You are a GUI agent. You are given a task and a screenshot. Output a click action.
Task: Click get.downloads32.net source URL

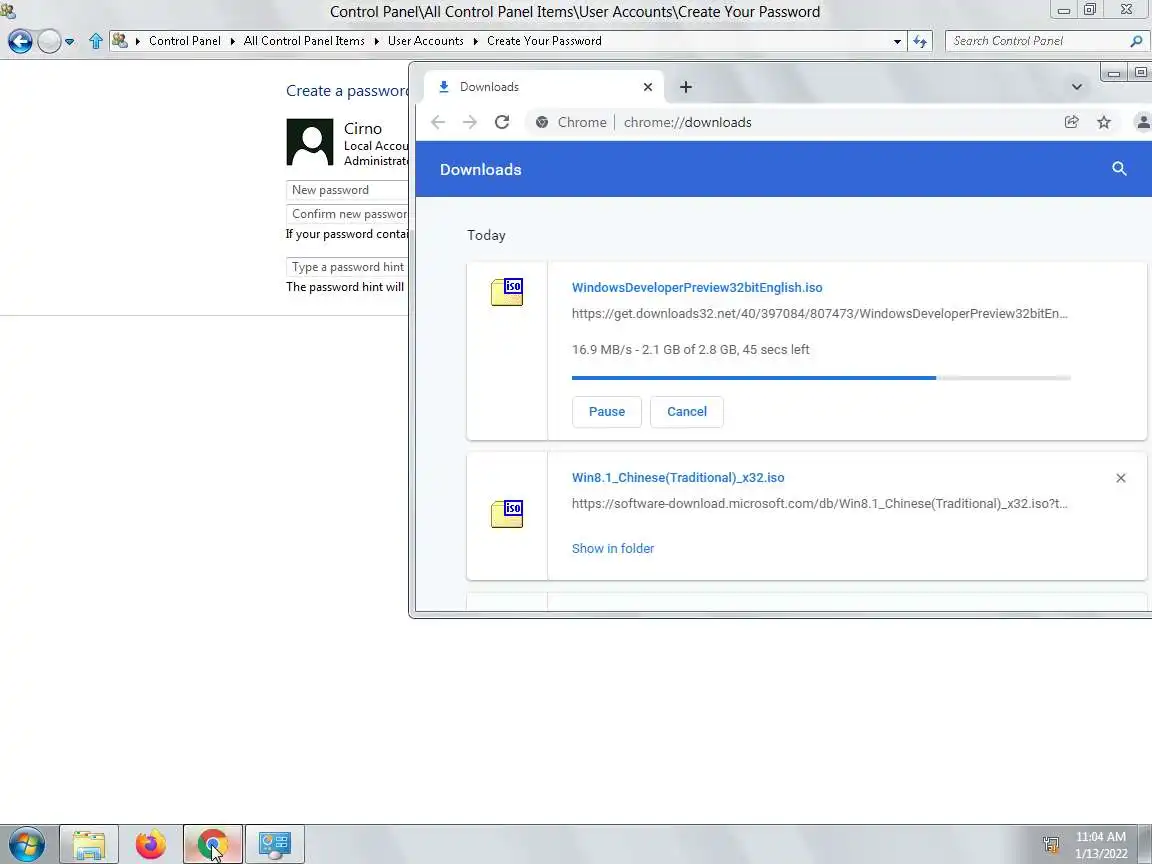pos(819,314)
